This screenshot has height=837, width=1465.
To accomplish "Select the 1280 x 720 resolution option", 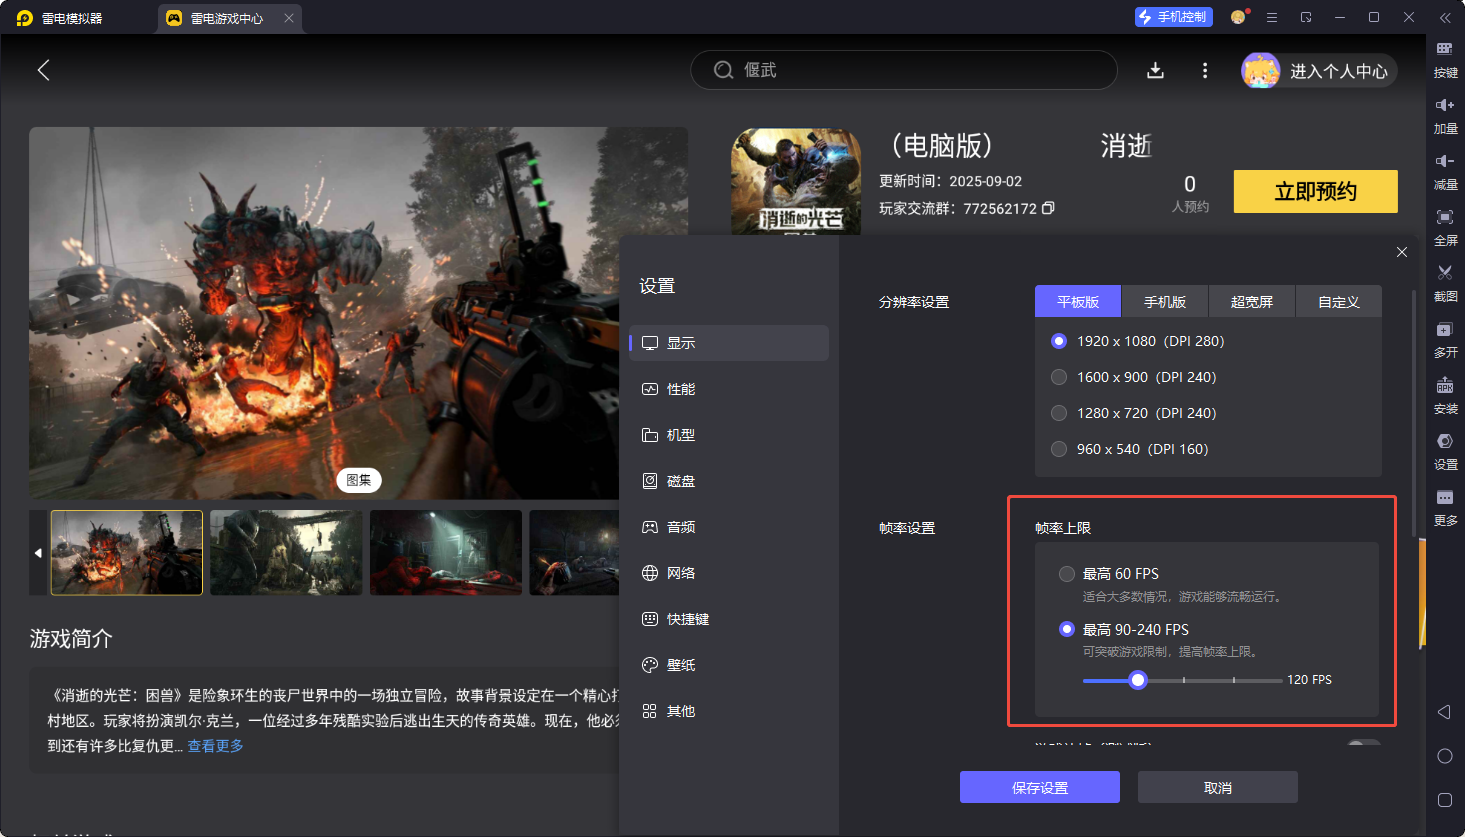I will (x=1059, y=413).
